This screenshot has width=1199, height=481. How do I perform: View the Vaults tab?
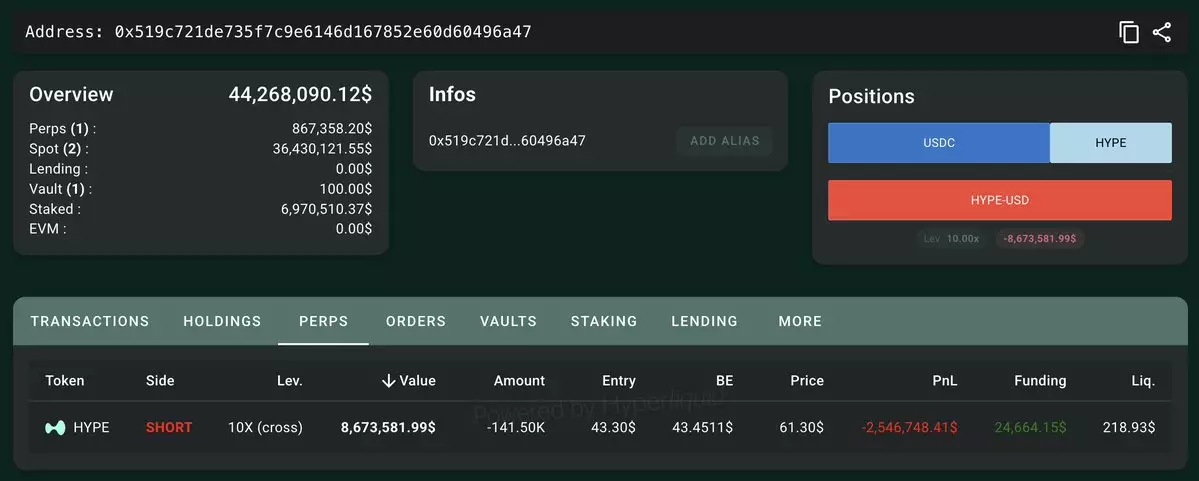click(509, 321)
